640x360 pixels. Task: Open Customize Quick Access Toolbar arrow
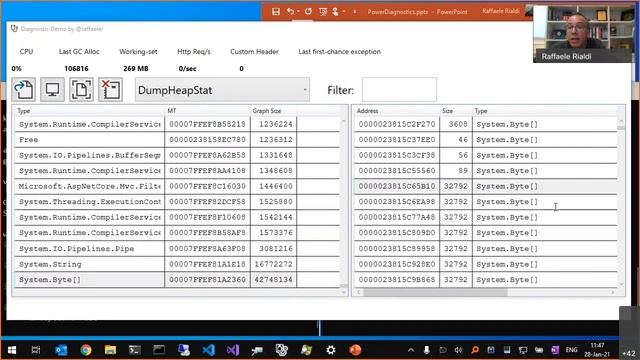354,11
